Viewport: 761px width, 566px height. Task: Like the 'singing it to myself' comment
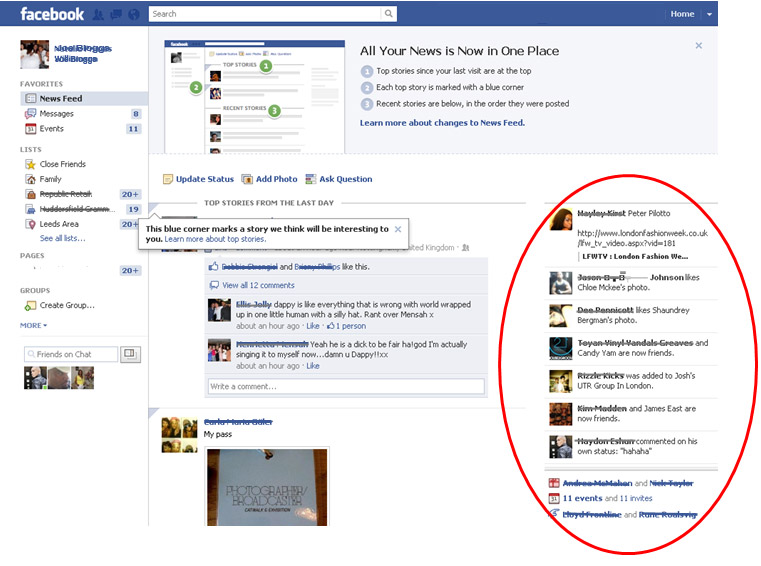point(313,366)
